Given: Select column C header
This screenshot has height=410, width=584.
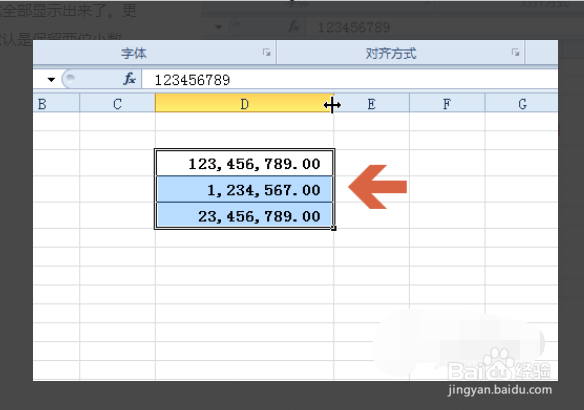Looking at the screenshot, I should pyautogui.click(x=117, y=104).
